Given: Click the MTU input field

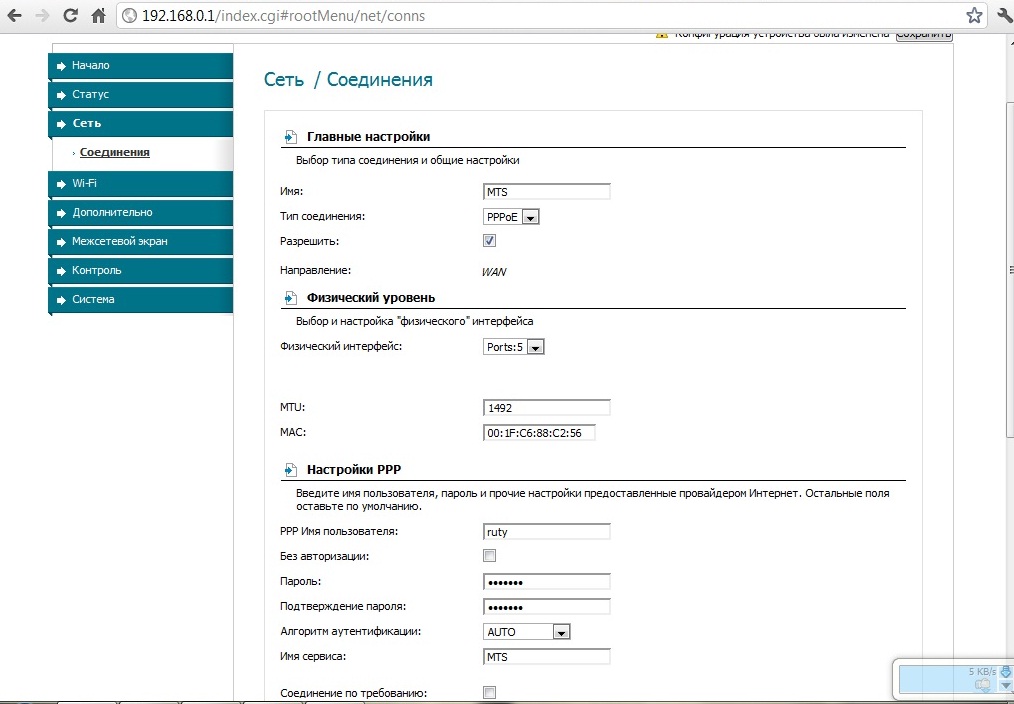Looking at the screenshot, I should coord(546,408).
